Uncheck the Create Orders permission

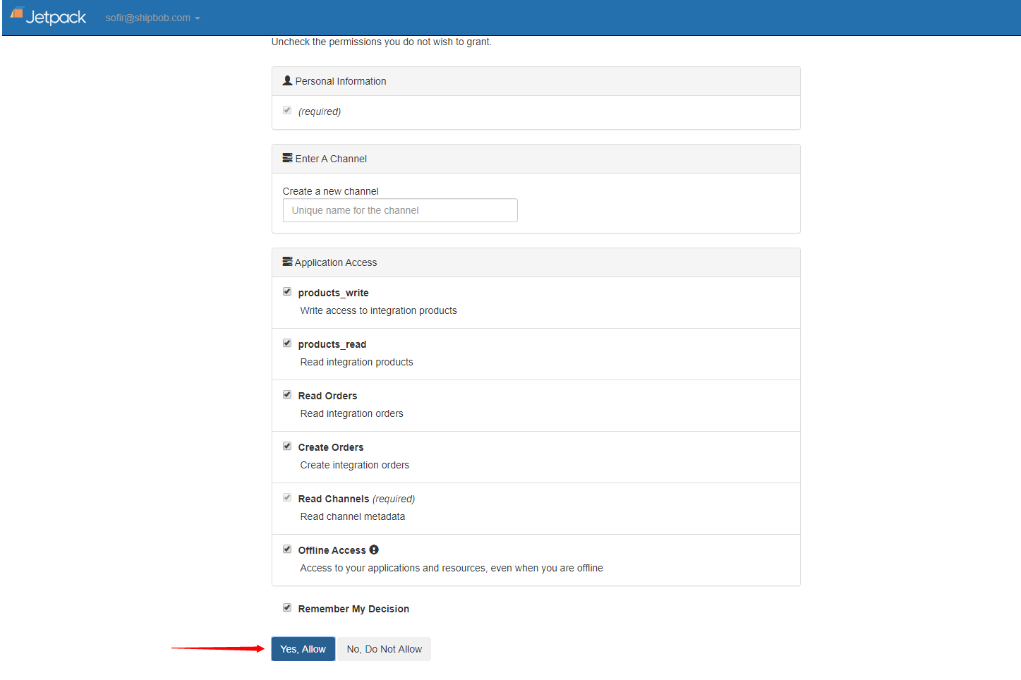[x=287, y=445]
